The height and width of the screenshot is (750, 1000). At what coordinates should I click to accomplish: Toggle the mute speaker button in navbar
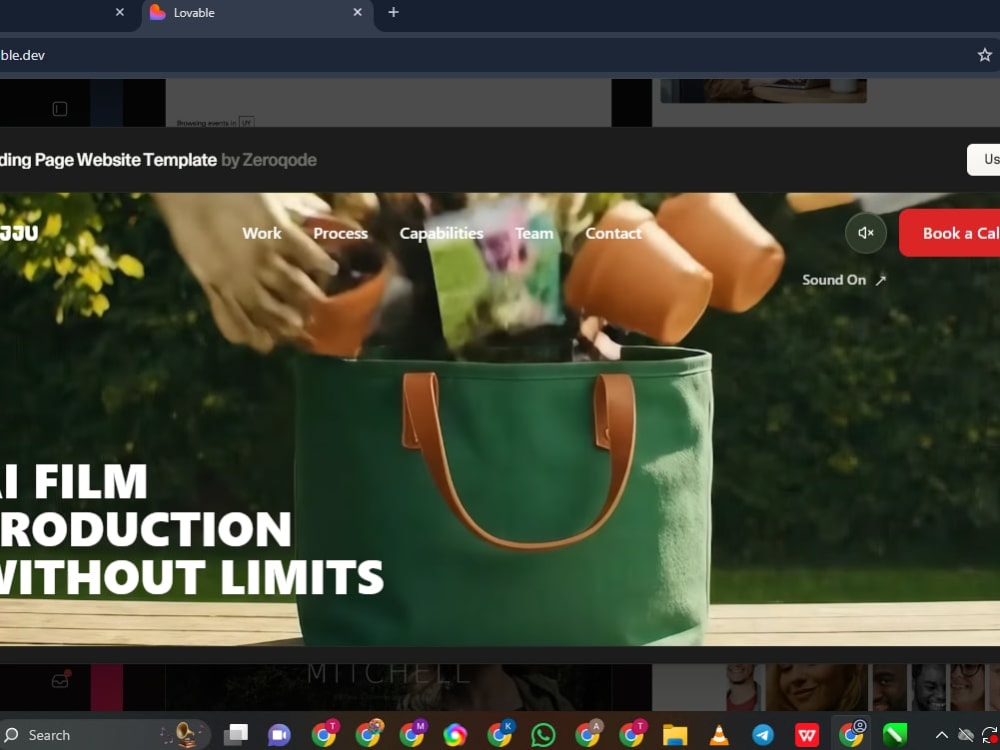pyautogui.click(x=865, y=233)
